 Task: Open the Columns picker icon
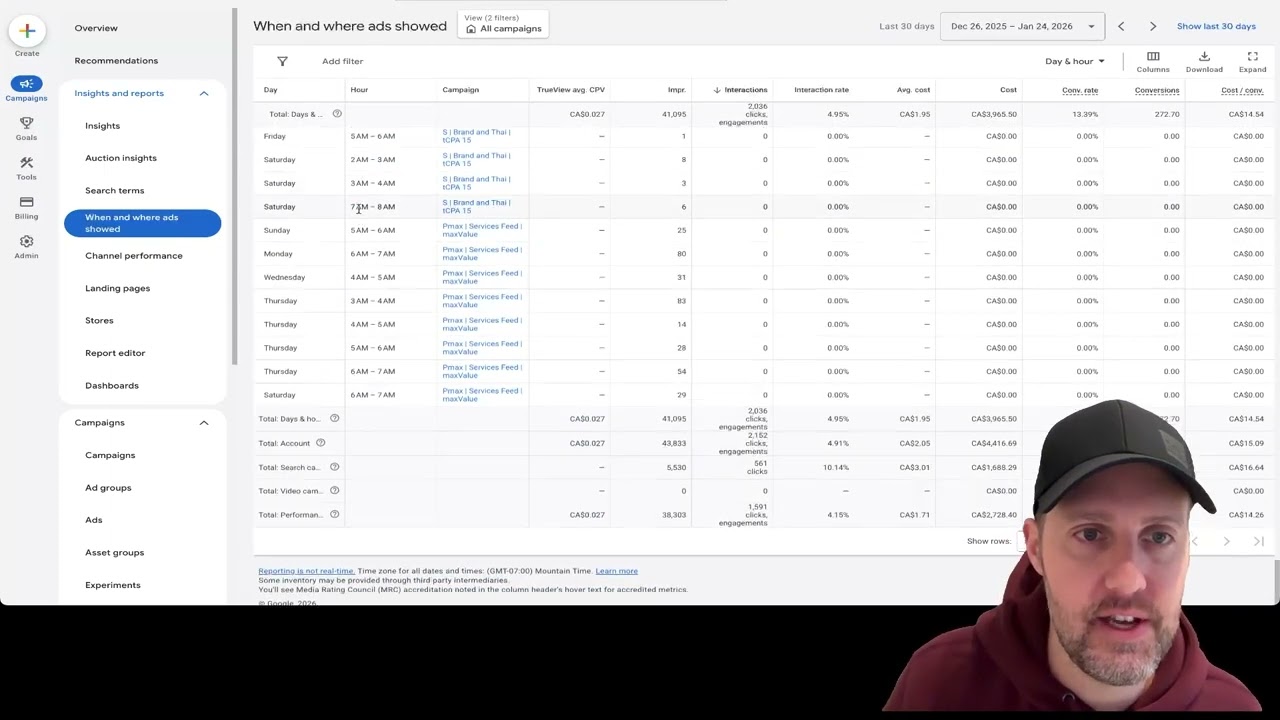pyautogui.click(x=1153, y=57)
